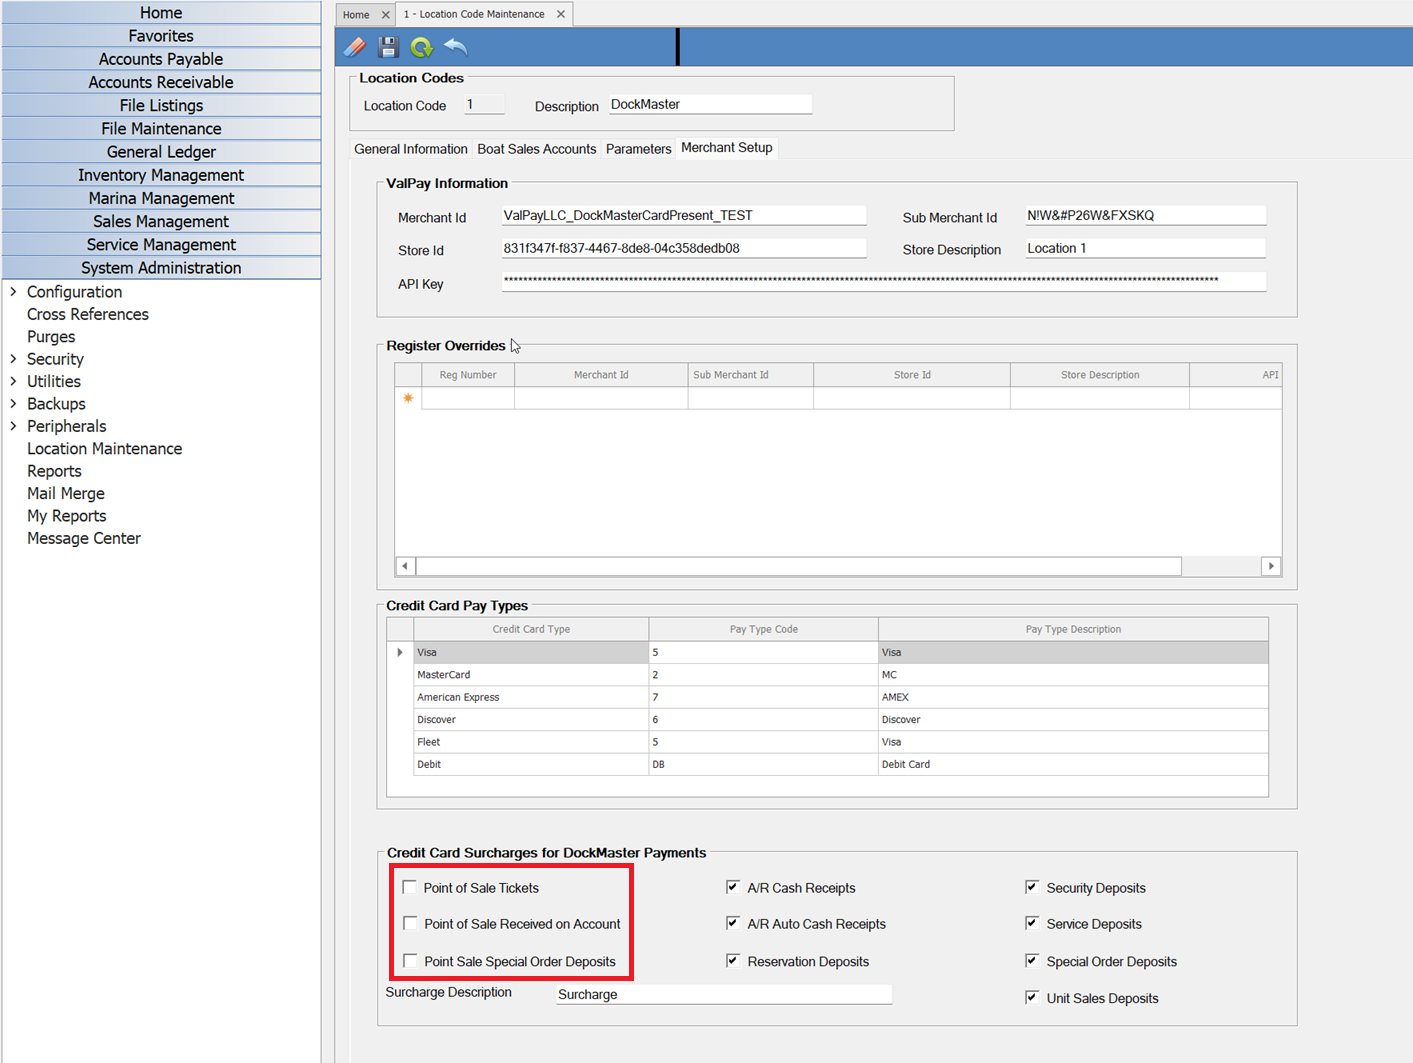Toggle Unit Sales Deposits checkbox
1413x1063 pixels.
click(1032, 997)
